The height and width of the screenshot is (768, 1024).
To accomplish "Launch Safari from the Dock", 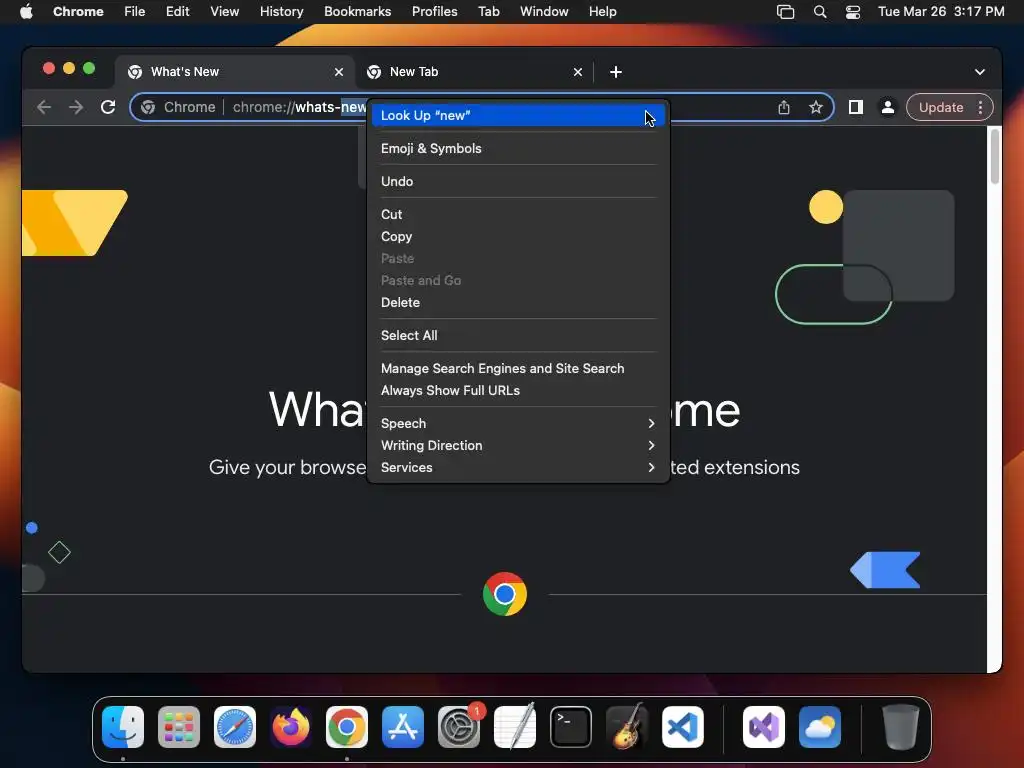I will (235, 727).
